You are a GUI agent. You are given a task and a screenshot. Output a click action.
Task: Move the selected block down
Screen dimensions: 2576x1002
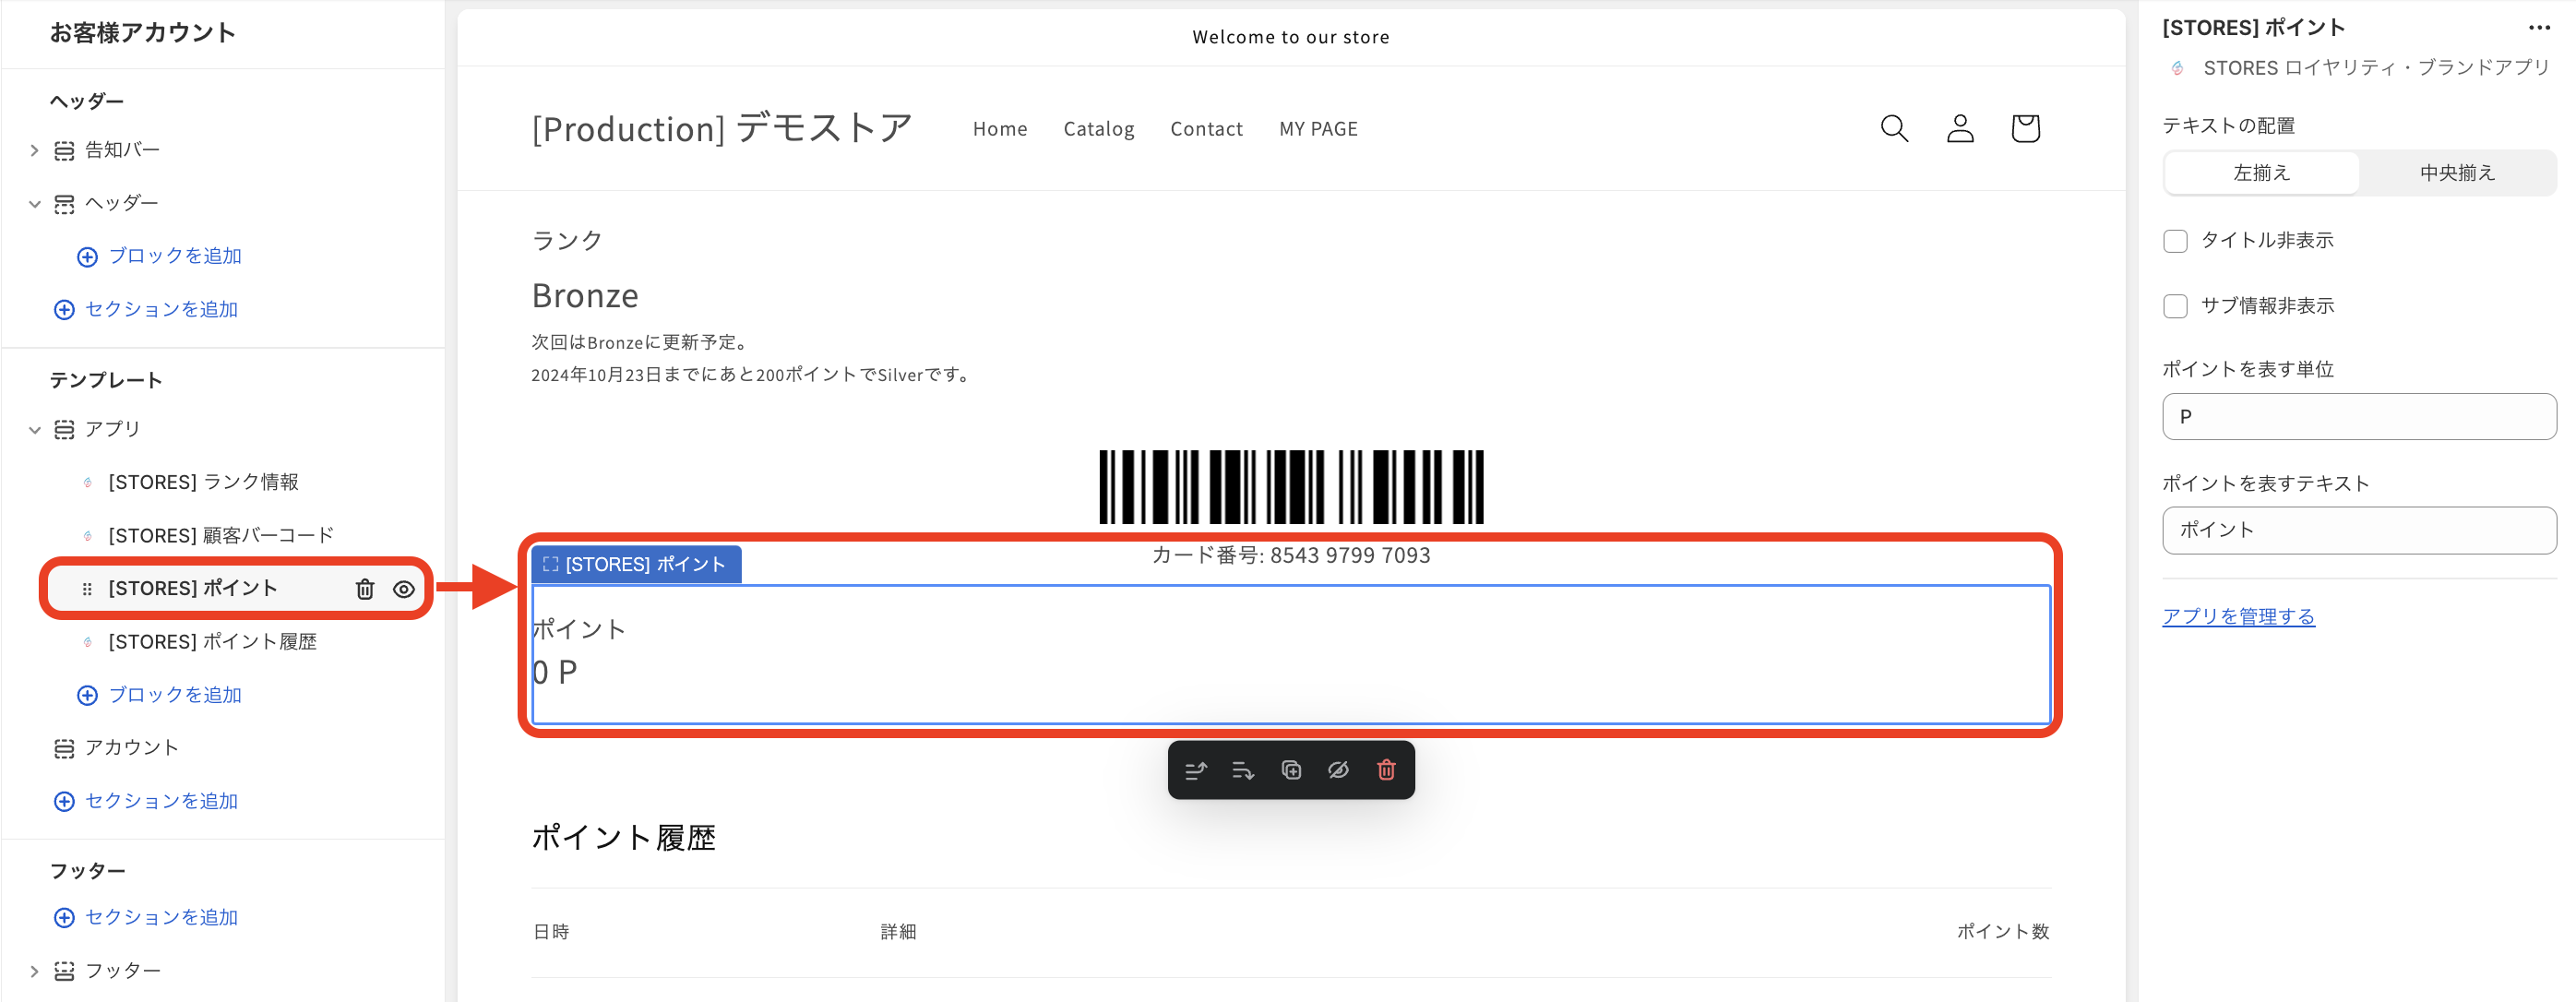(x=1243, y=770)
